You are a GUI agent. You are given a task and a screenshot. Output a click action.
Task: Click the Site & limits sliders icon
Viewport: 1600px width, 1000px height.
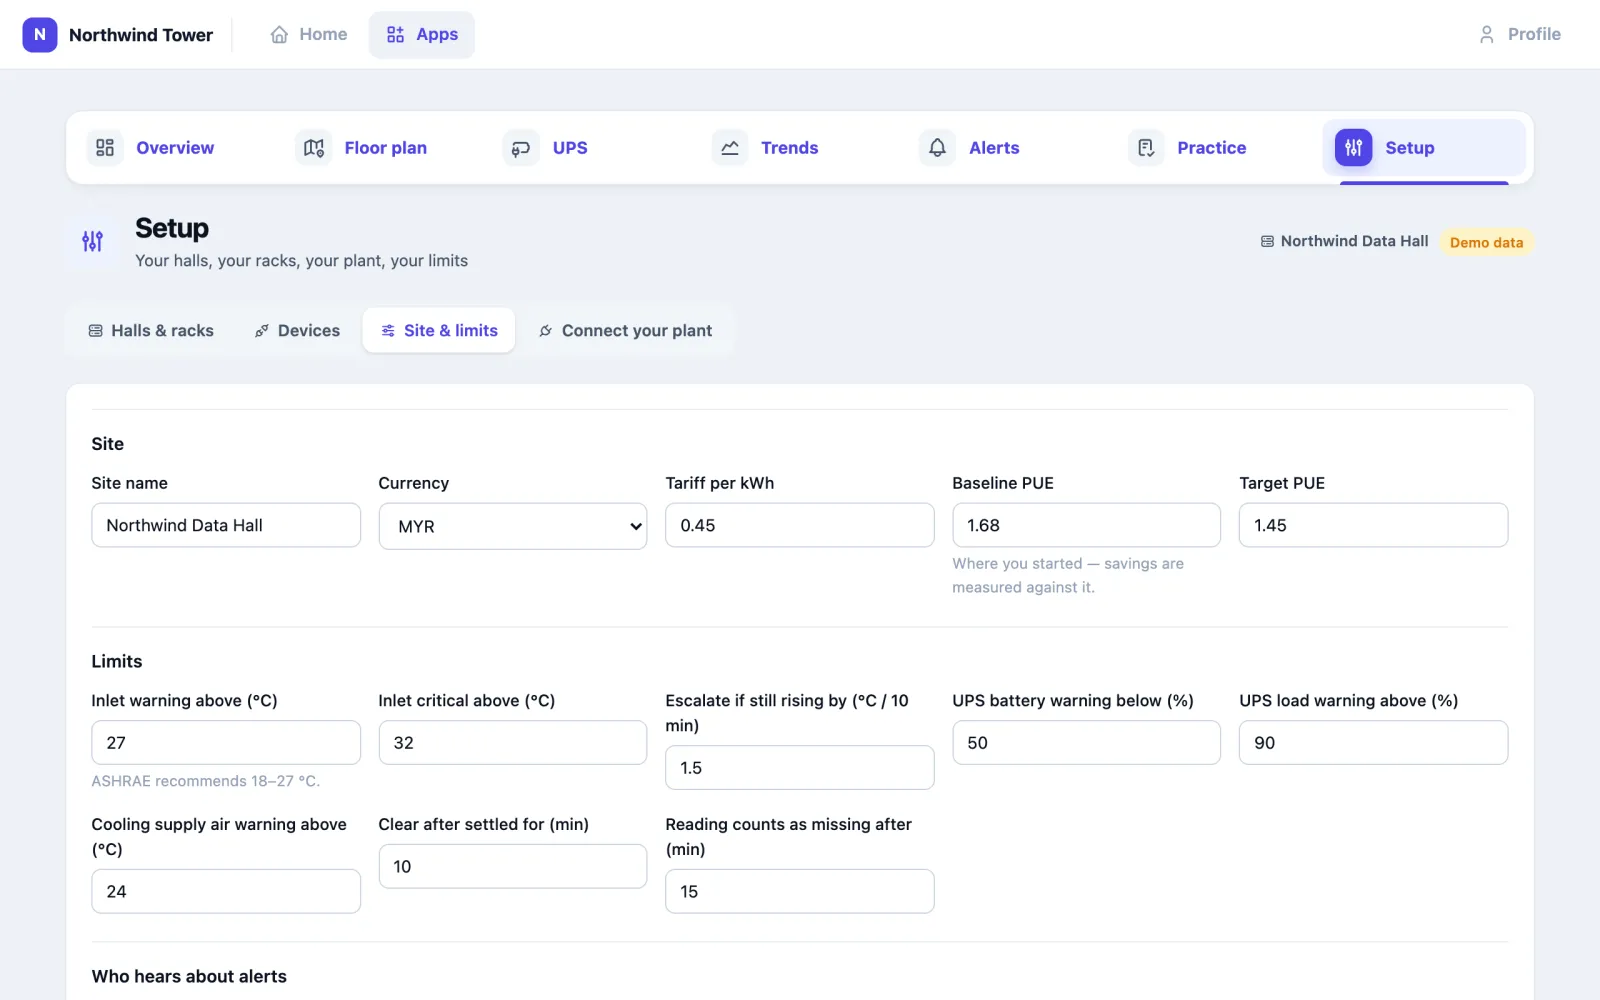tap(388, 331)
